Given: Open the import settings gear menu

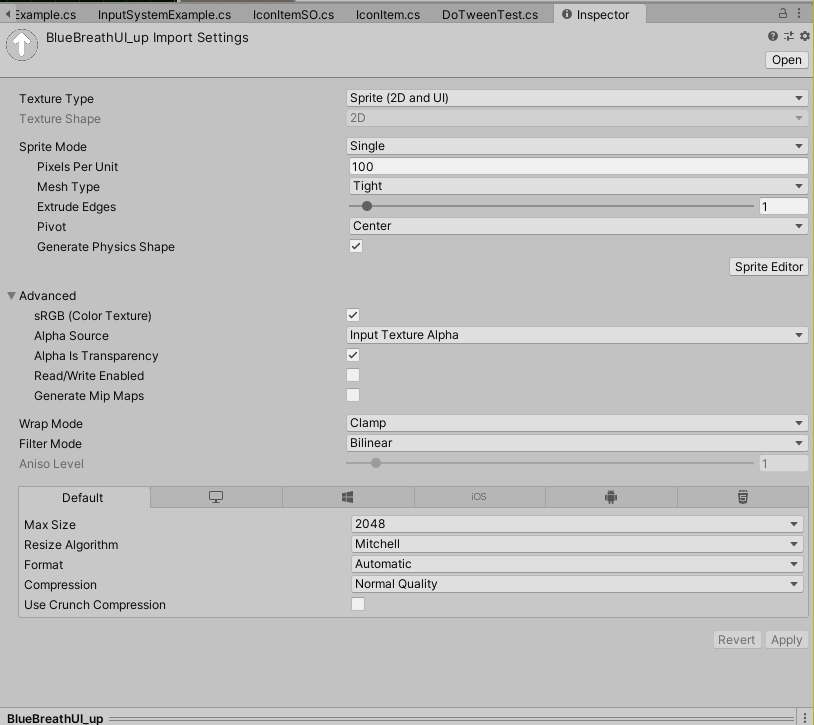Looking at the screenshot, I should pos(804,36).
